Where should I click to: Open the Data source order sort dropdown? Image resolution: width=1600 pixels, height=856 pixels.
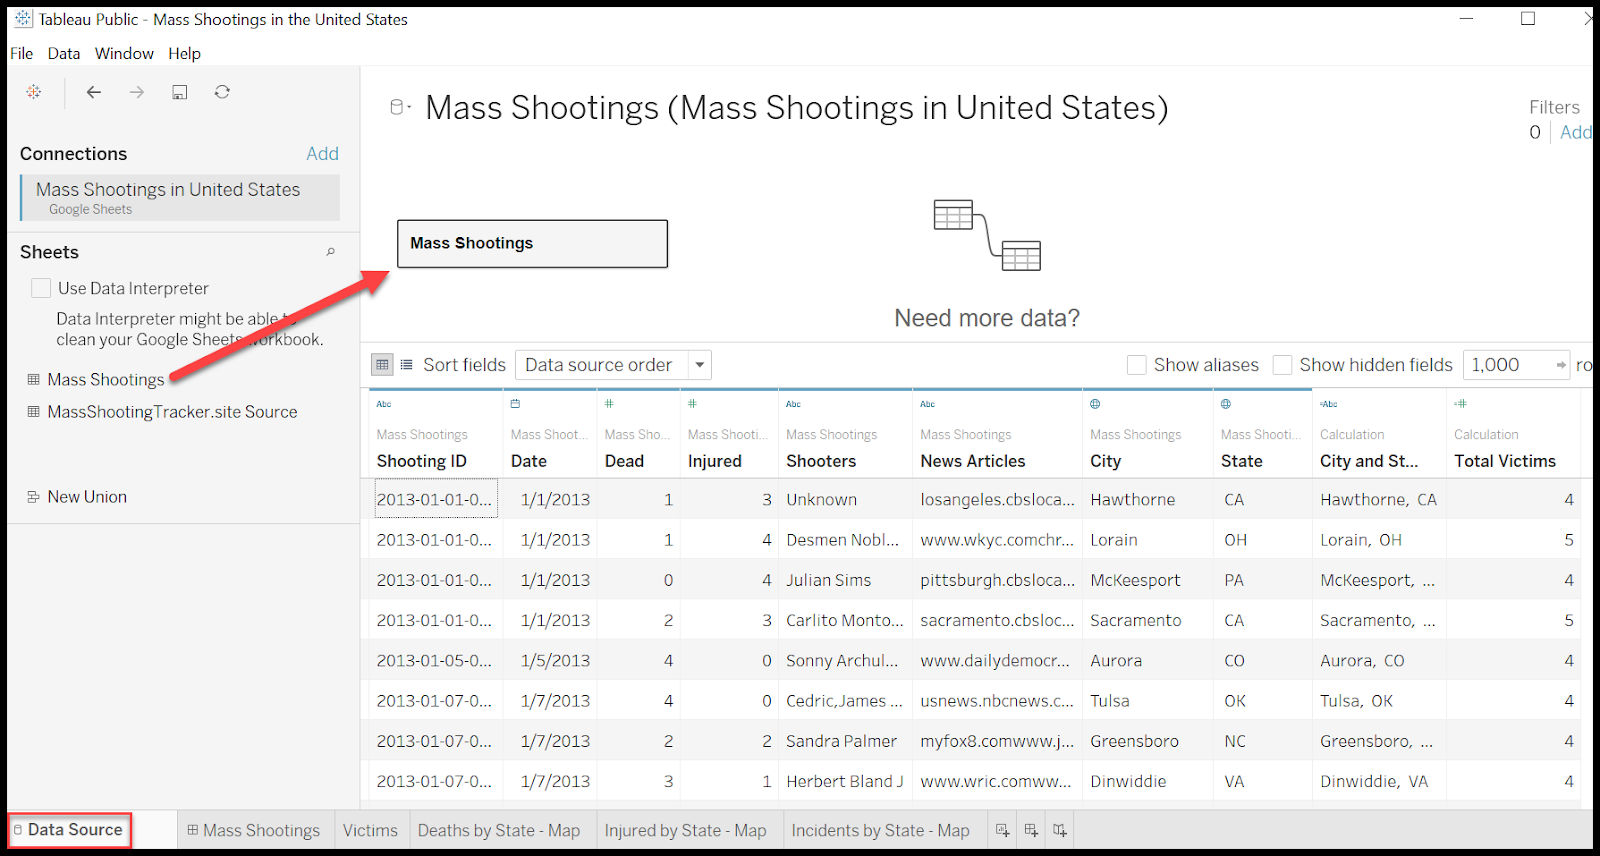click(x=613, y=365)
